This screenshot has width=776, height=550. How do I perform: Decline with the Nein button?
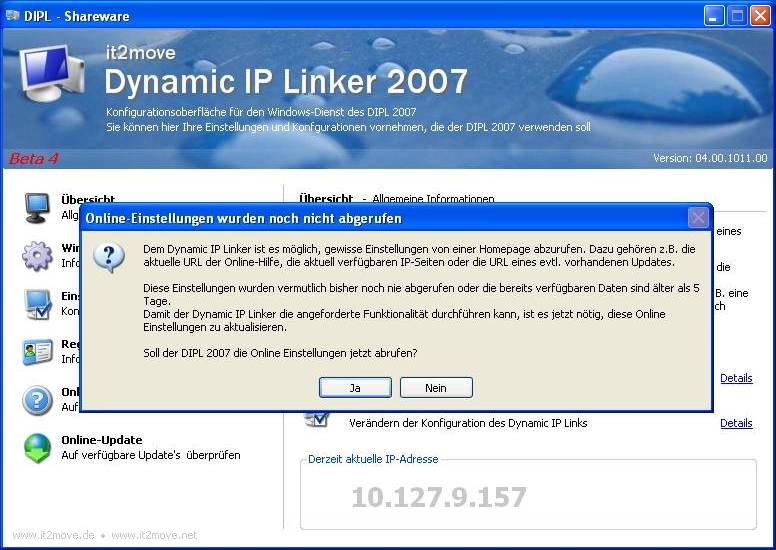[x=436, y=388]
